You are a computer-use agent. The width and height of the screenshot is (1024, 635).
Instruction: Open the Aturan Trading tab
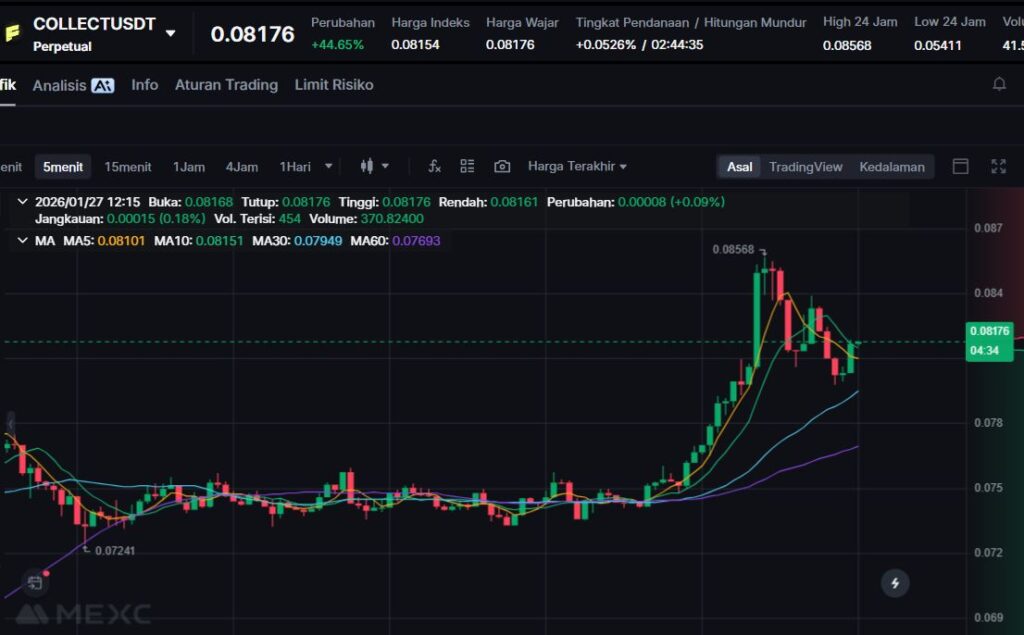click(226, 85)
